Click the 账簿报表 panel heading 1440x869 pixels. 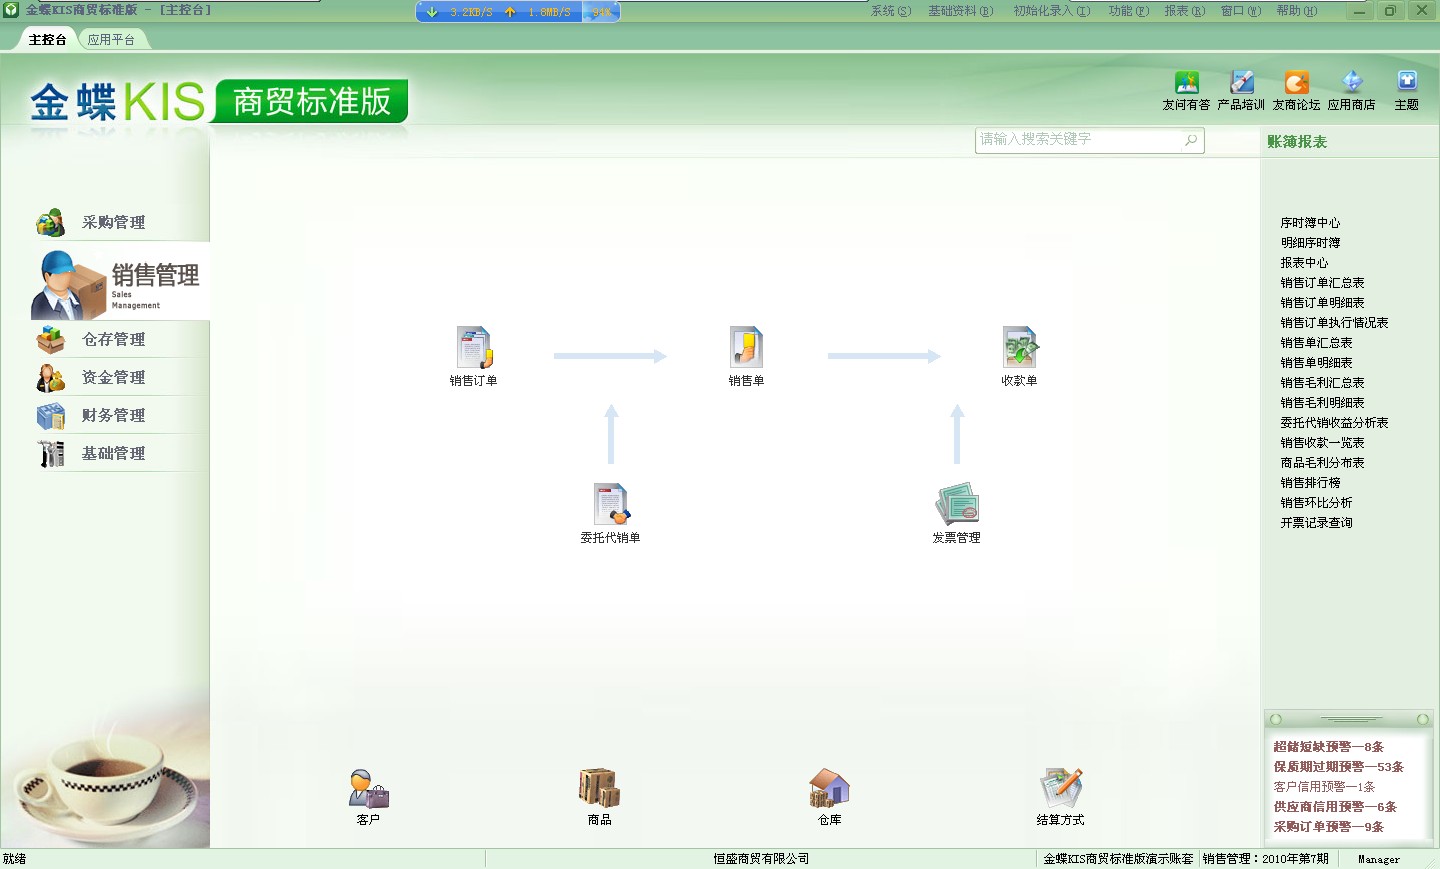[x=1297, y=142]
